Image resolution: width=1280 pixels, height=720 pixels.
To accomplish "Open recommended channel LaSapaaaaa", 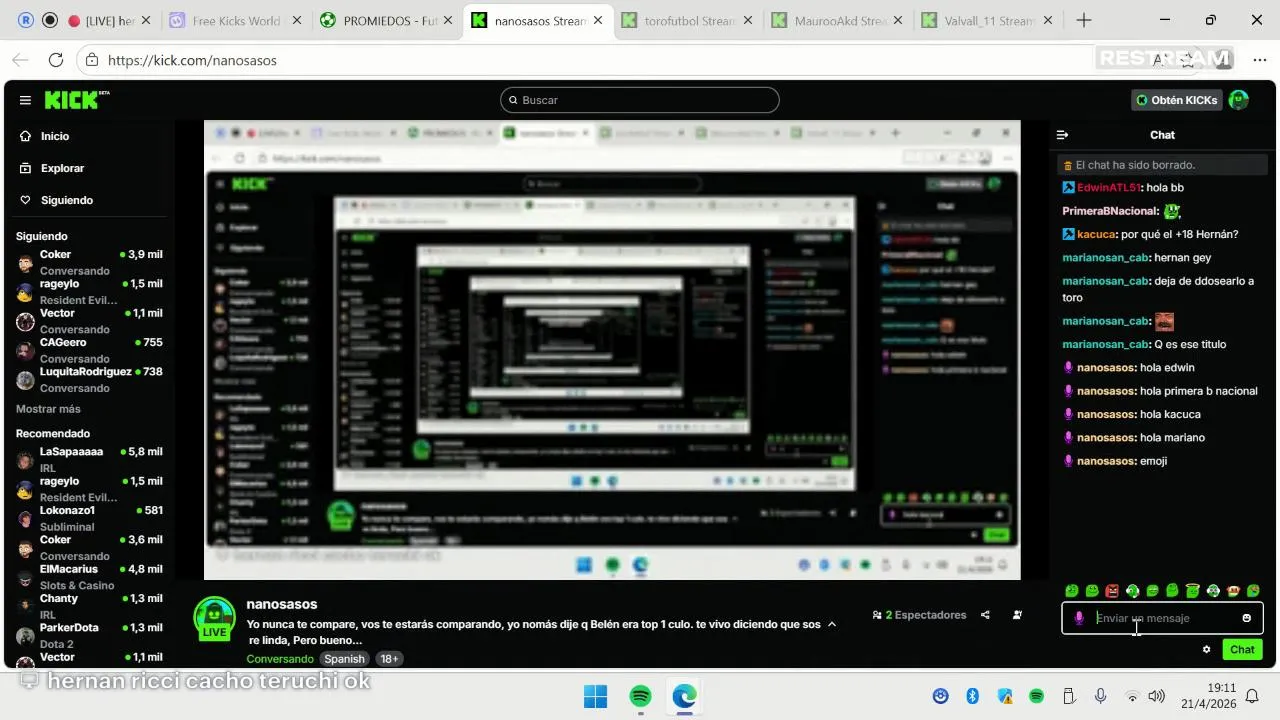I will click(x=90, y=459).
